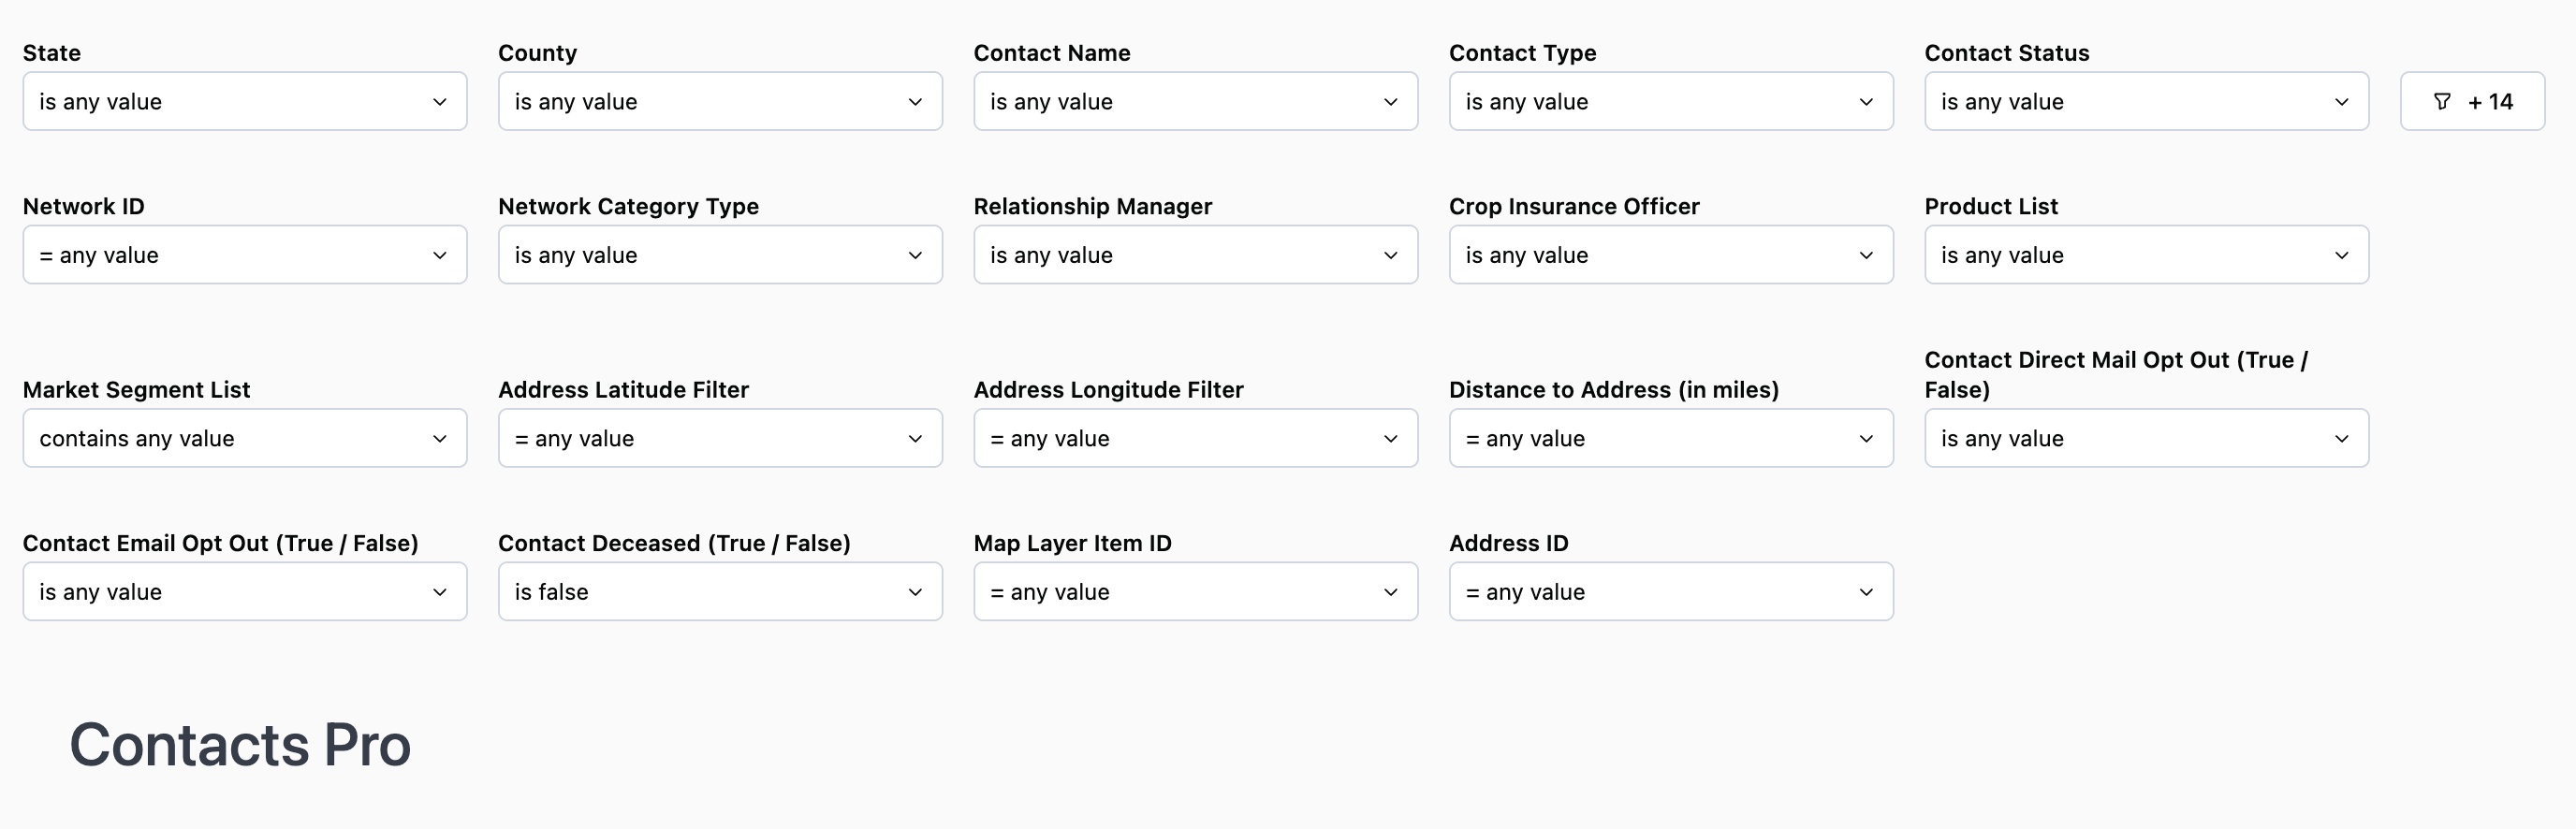The width and height of the screenshot is (2576, 829).
Task: Open the State filter dropdown
Action: coord(245,101)
